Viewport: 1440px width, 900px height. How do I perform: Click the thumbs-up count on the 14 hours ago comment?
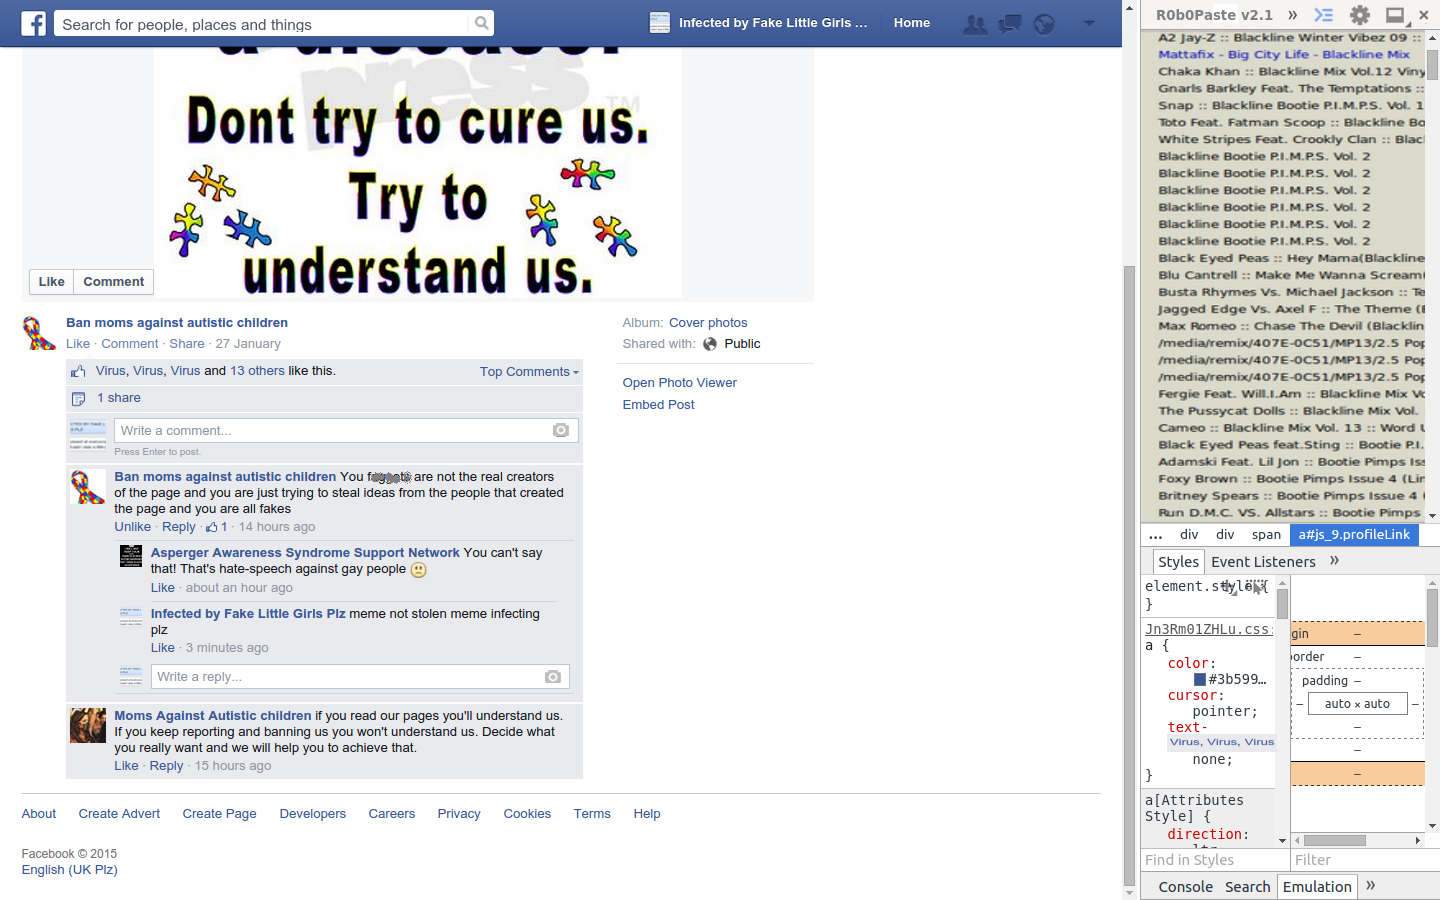(217, 527)
